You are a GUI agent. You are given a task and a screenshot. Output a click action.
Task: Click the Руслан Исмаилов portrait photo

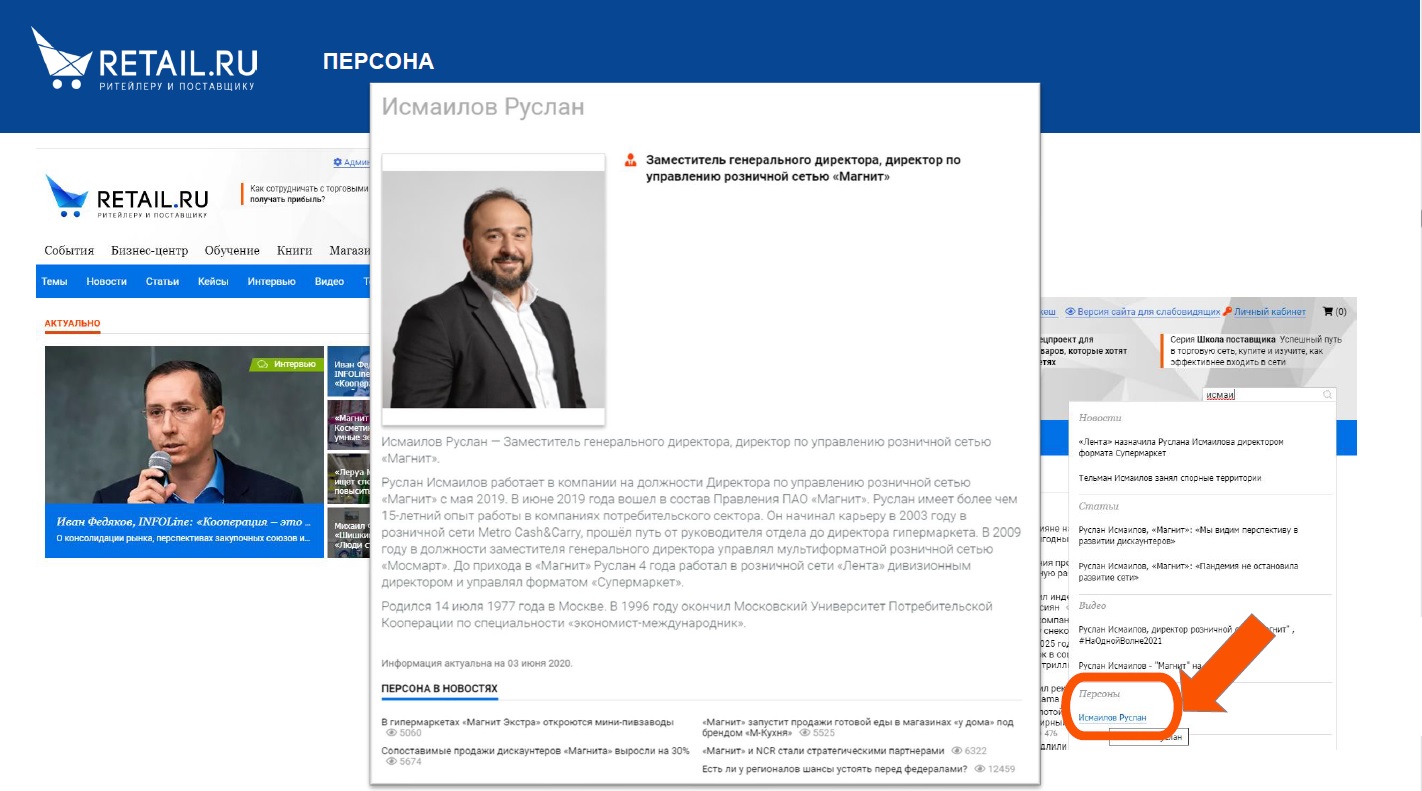[493, 290]
